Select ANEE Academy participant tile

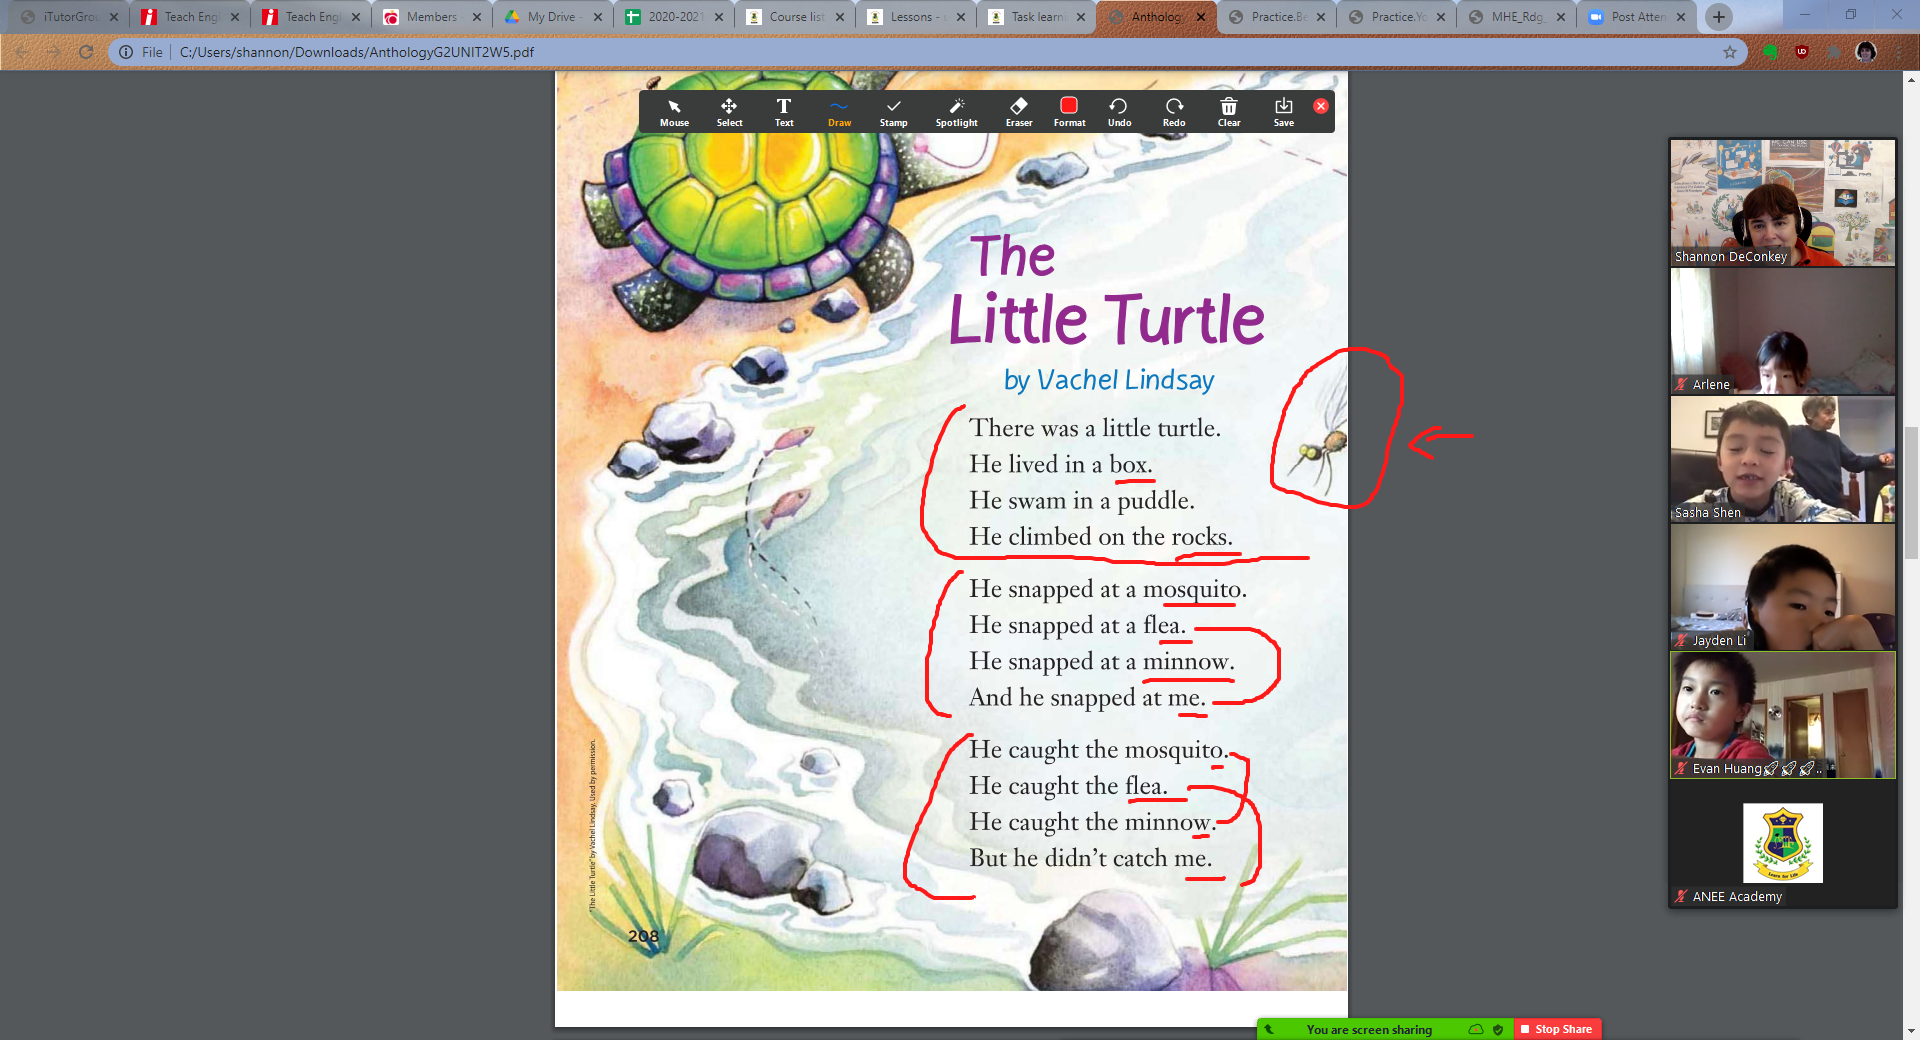click(x=1783, y=843)
